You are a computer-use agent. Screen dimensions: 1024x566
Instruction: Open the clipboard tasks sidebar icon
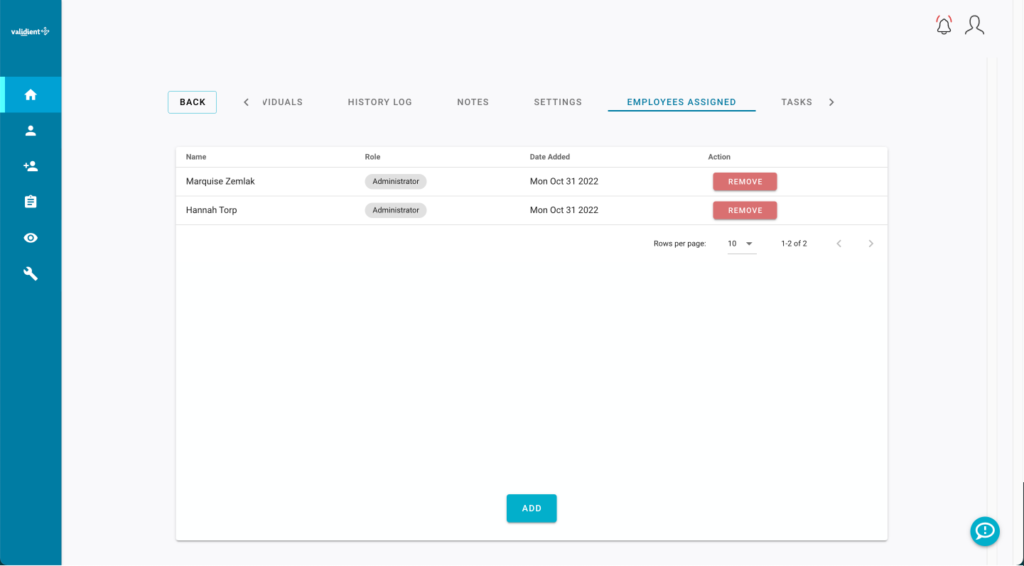click(31, 202)
